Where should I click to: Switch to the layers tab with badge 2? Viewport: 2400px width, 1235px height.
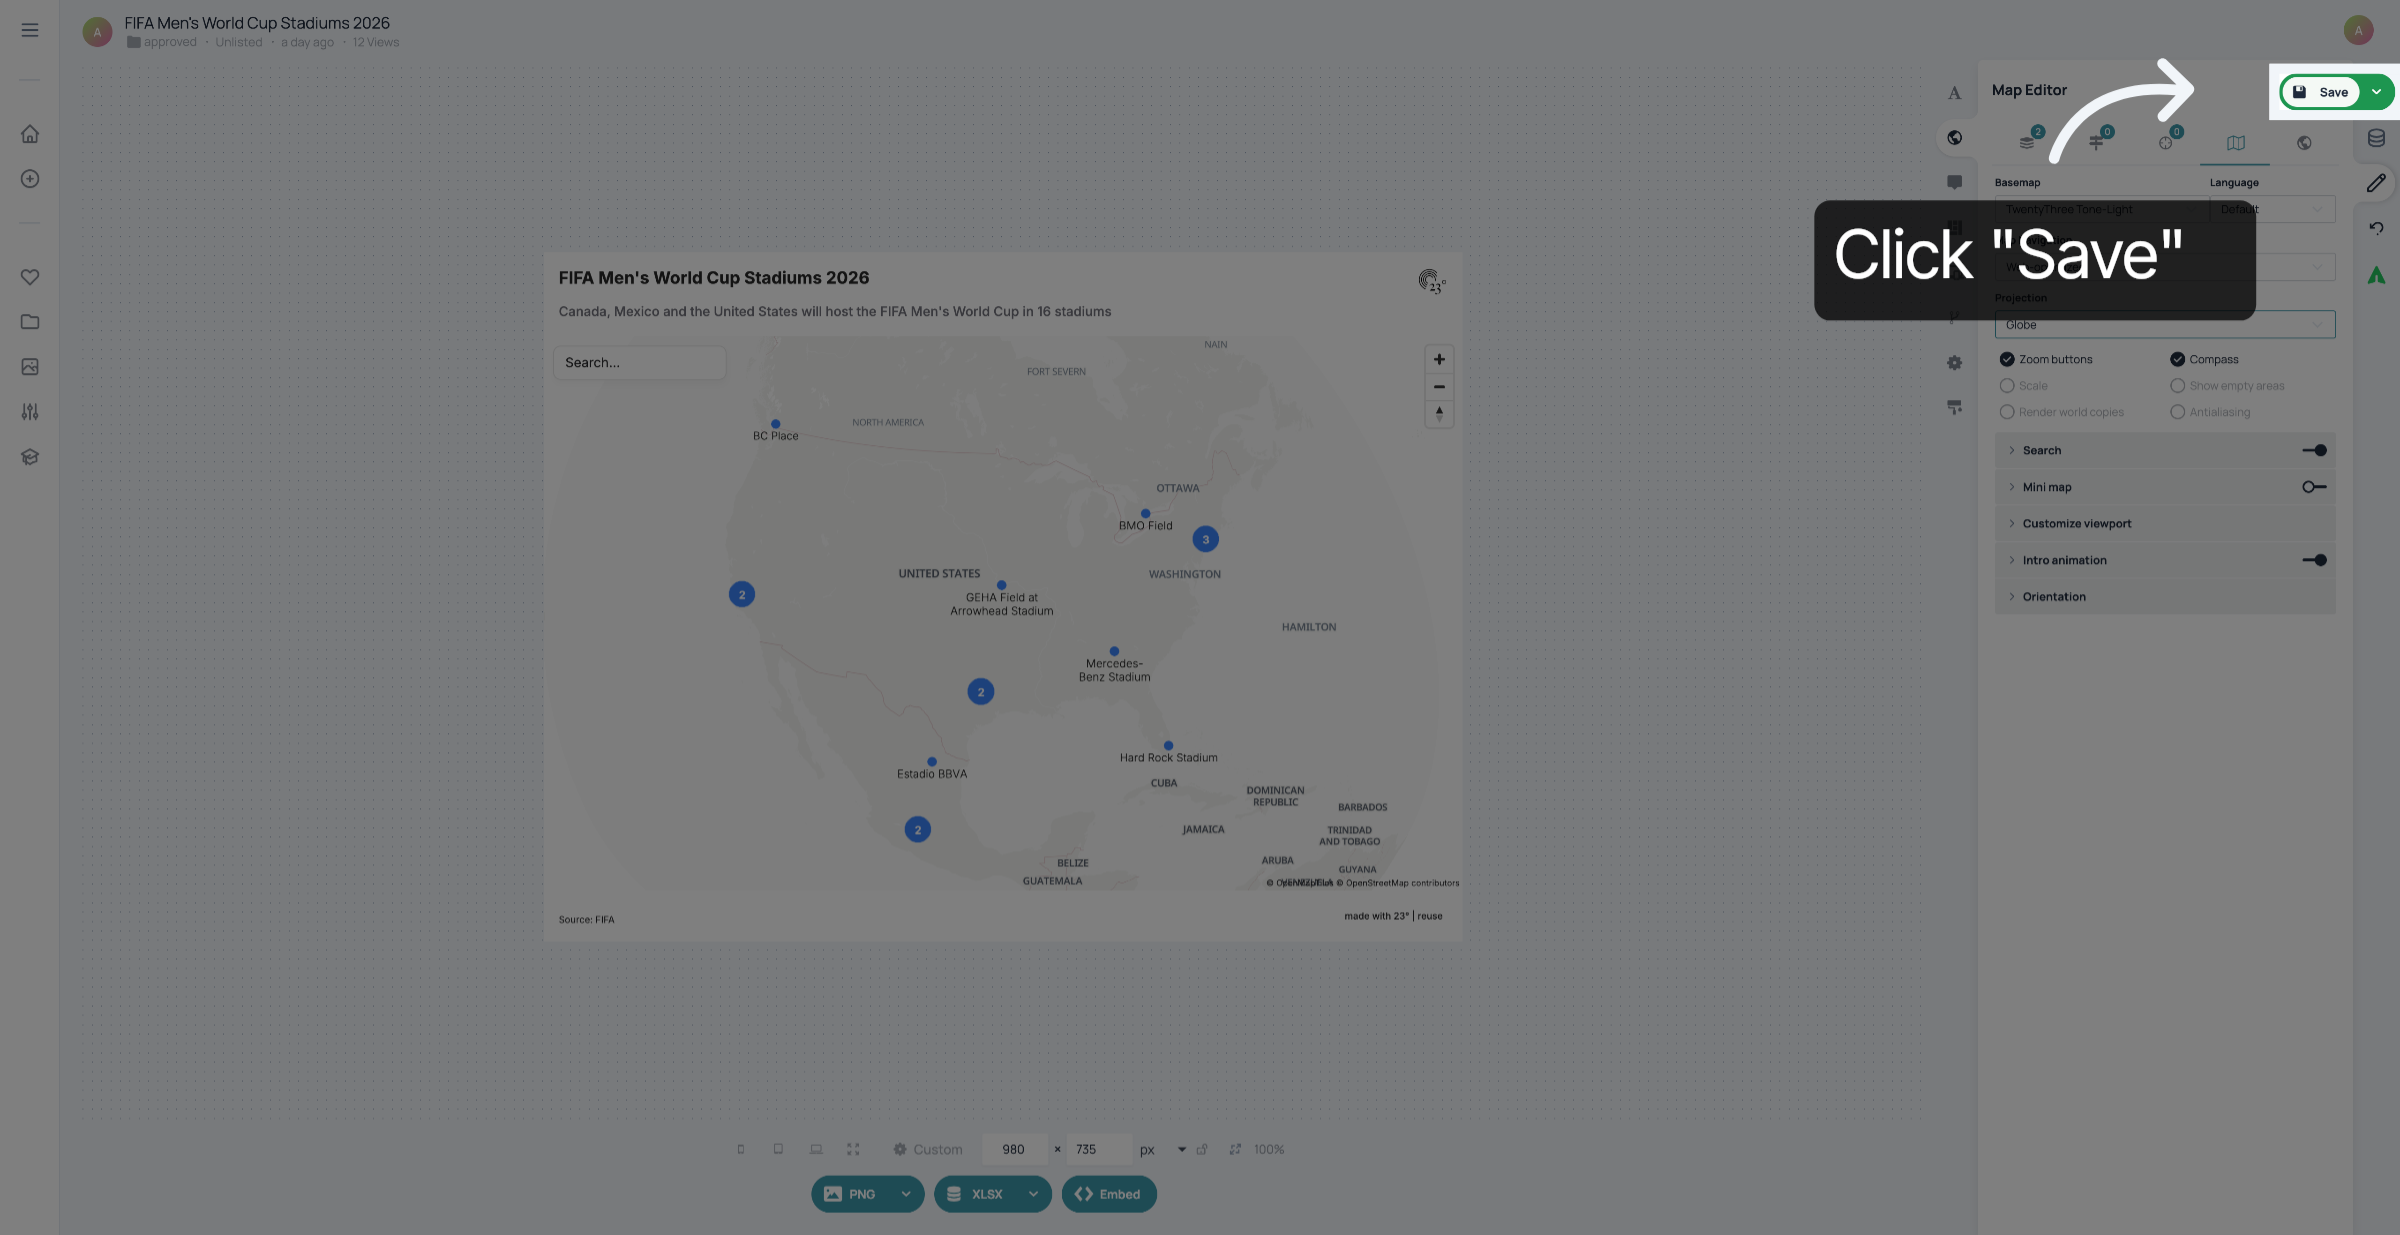[2029, 141]
